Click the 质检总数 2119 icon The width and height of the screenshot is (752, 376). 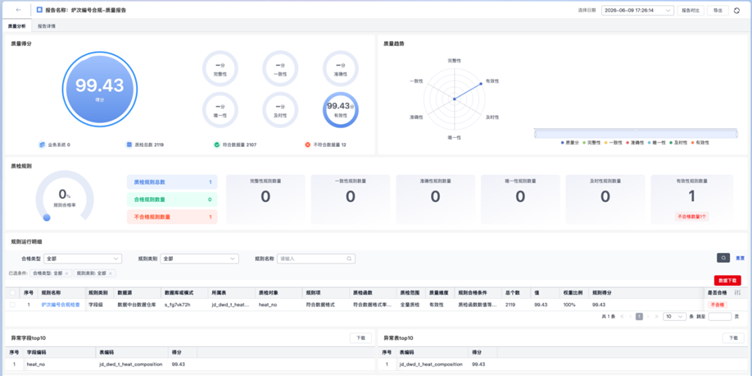(129, 144)
